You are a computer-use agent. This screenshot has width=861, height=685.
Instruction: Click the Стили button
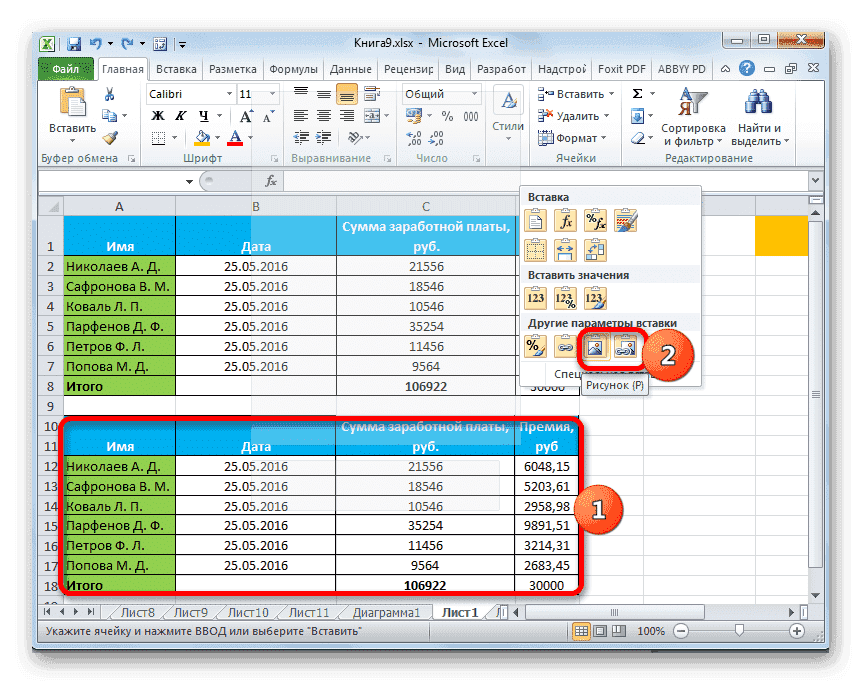click(x=506, y=110)
